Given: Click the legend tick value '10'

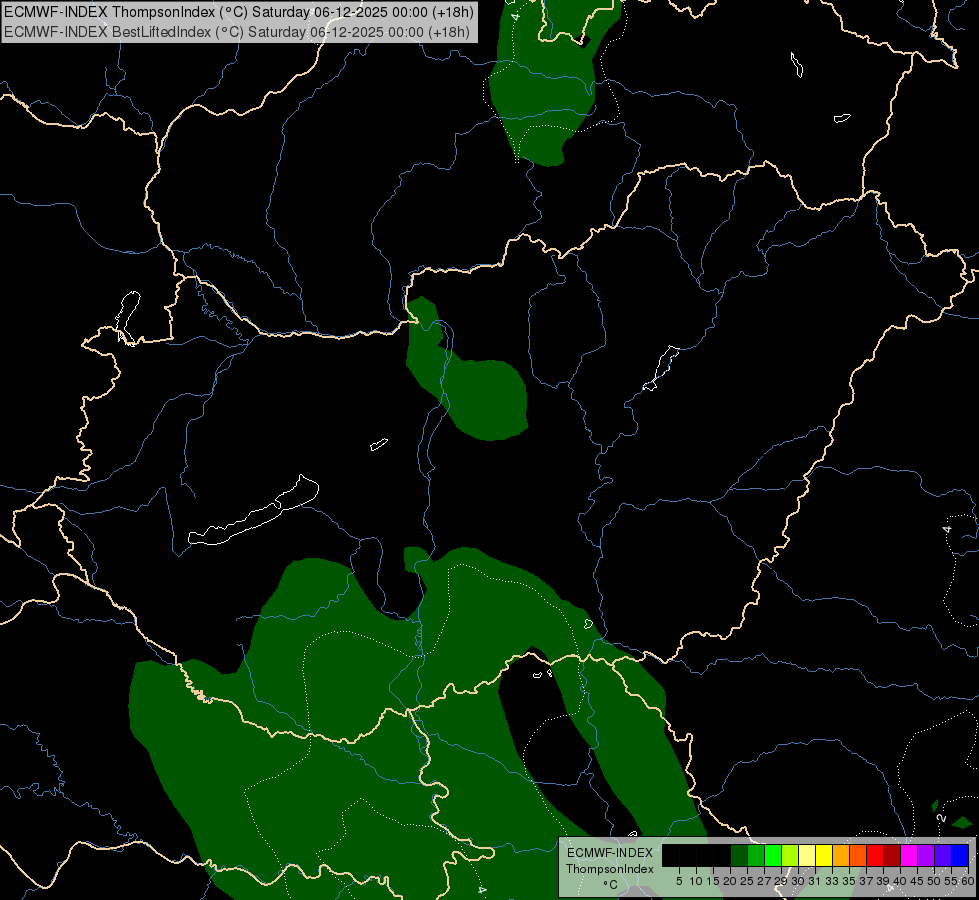Looking at the screenshot, I should point(696,881).
